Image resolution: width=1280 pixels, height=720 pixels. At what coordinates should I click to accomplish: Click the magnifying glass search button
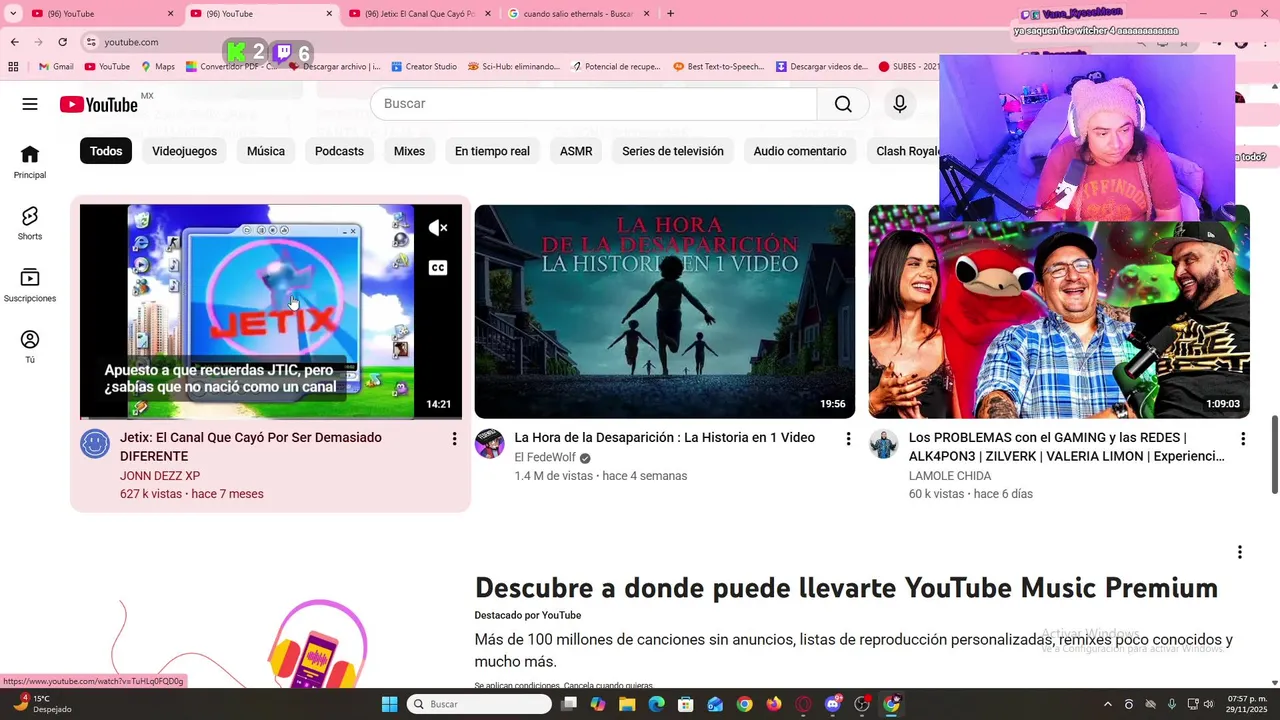[843, 104]
